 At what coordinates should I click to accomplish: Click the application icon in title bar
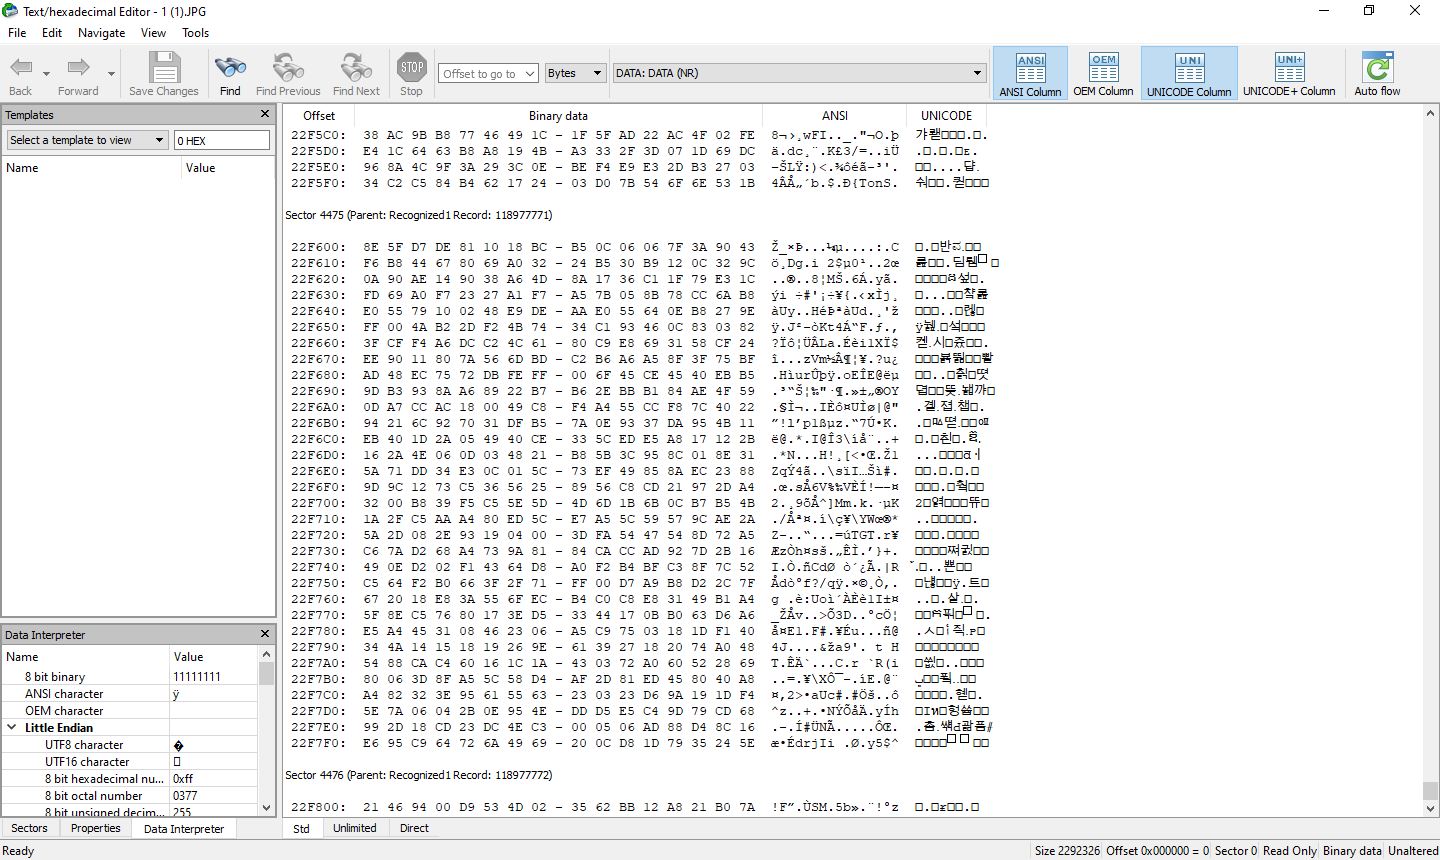coord(11,11)
